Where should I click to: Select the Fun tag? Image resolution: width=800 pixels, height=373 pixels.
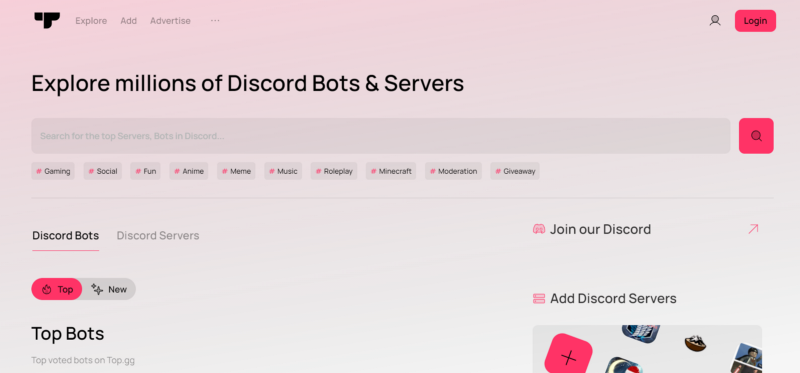(x=145, y=171)
